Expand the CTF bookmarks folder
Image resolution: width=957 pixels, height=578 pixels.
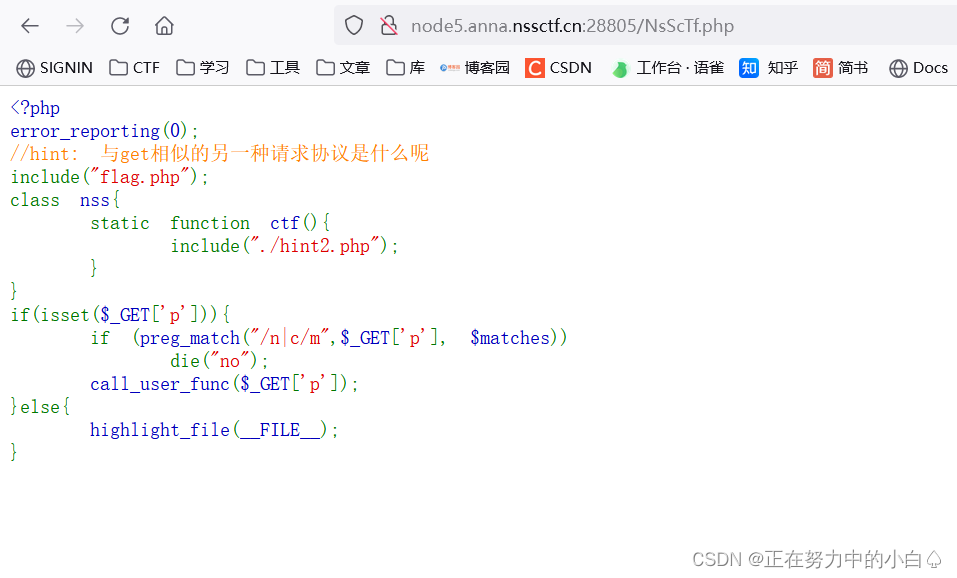click(133, 68)
